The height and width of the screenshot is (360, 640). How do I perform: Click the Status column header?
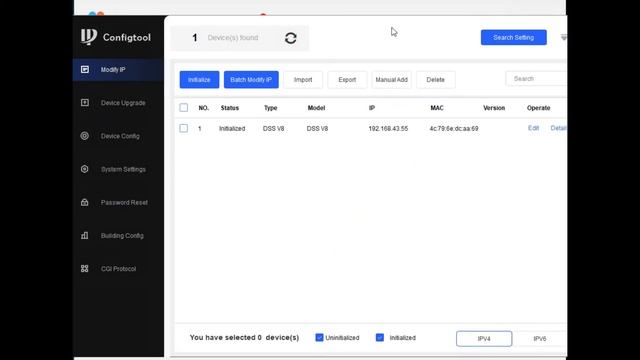[230, 108]
